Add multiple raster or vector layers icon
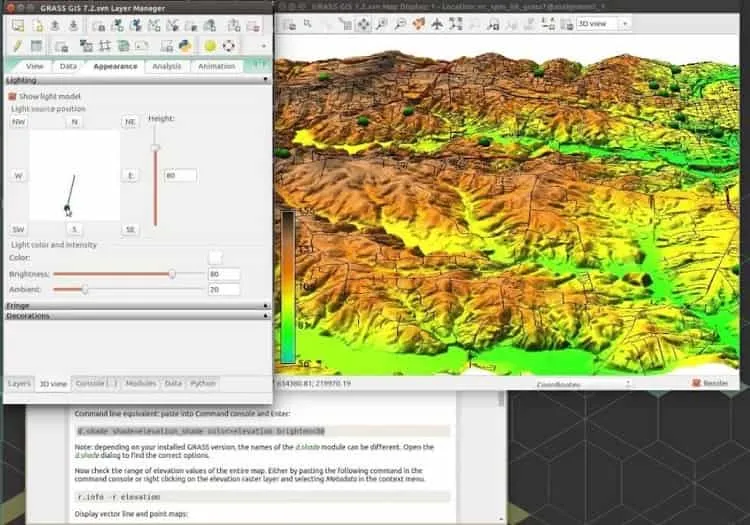Screen dimensions: 750x525 99,26
